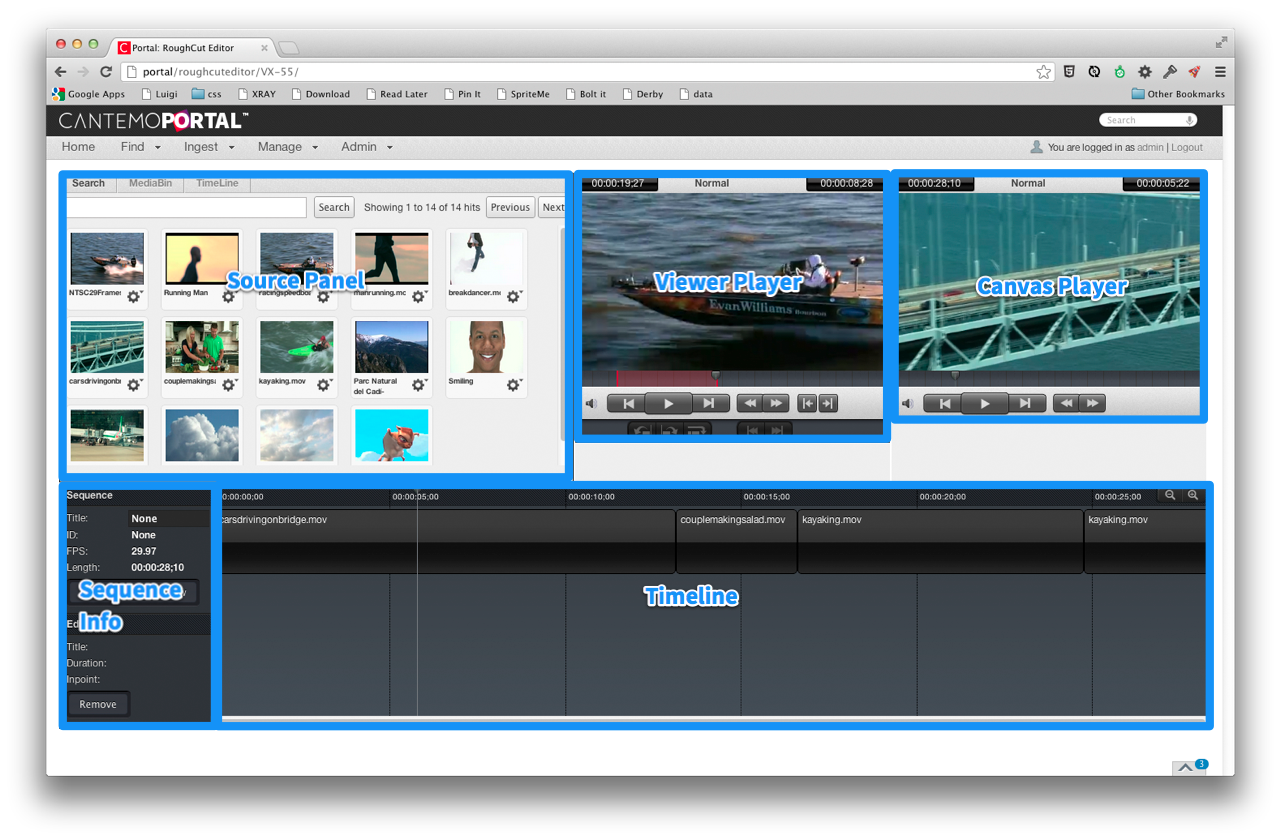This screenshot has height=840, width=1281.
Task: Open the Google Apps bookmark
Action: coord(89,94)
